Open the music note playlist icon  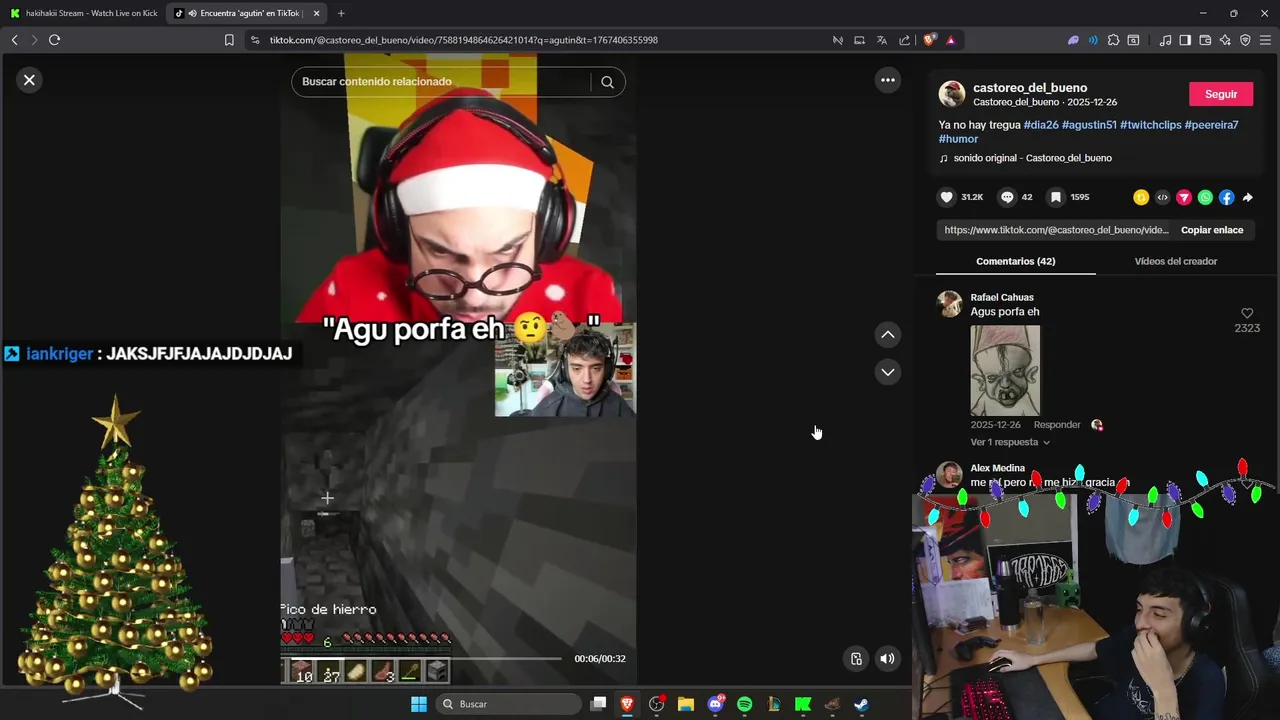(1165, 40)
